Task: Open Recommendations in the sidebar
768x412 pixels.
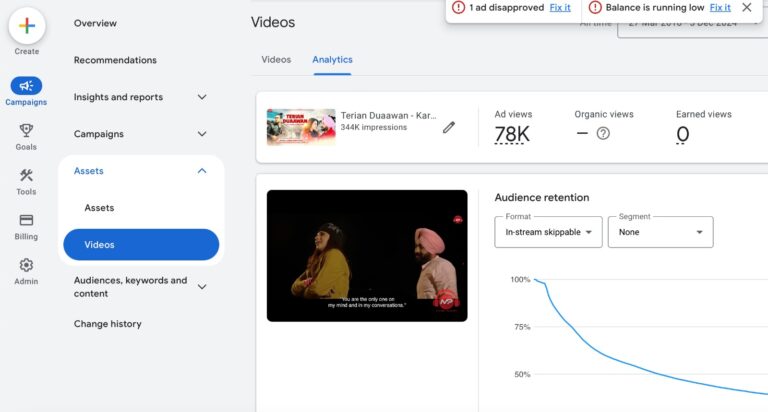Action: [x=115, y=60]
